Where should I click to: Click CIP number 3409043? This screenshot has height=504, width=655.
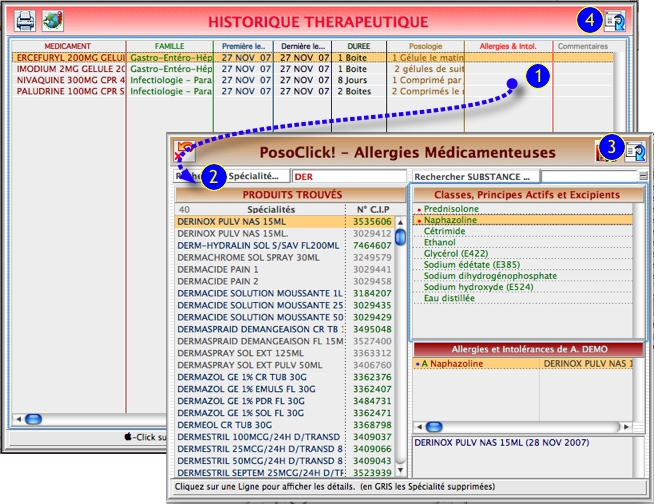coord(372,461)
